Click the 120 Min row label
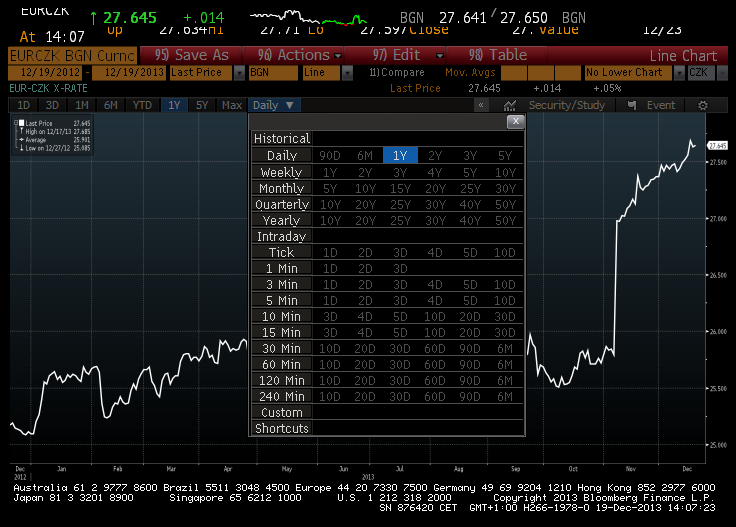 click(281, 380)
